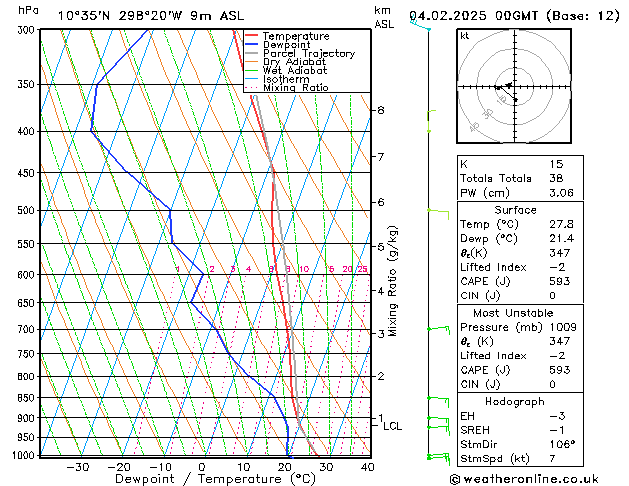
Task: Click the "LCL" marker label
Action: coord(392,426)
